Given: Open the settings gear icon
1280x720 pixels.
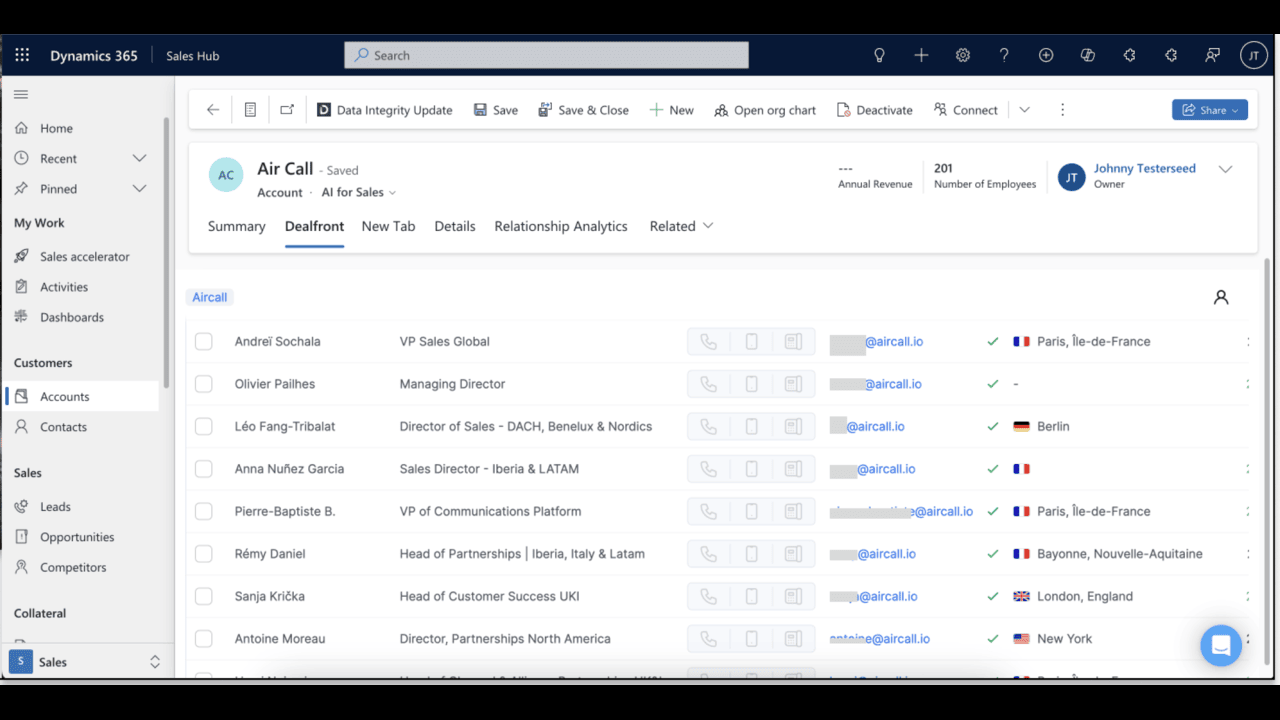Looking at the screenshot, I should point(963,55).
